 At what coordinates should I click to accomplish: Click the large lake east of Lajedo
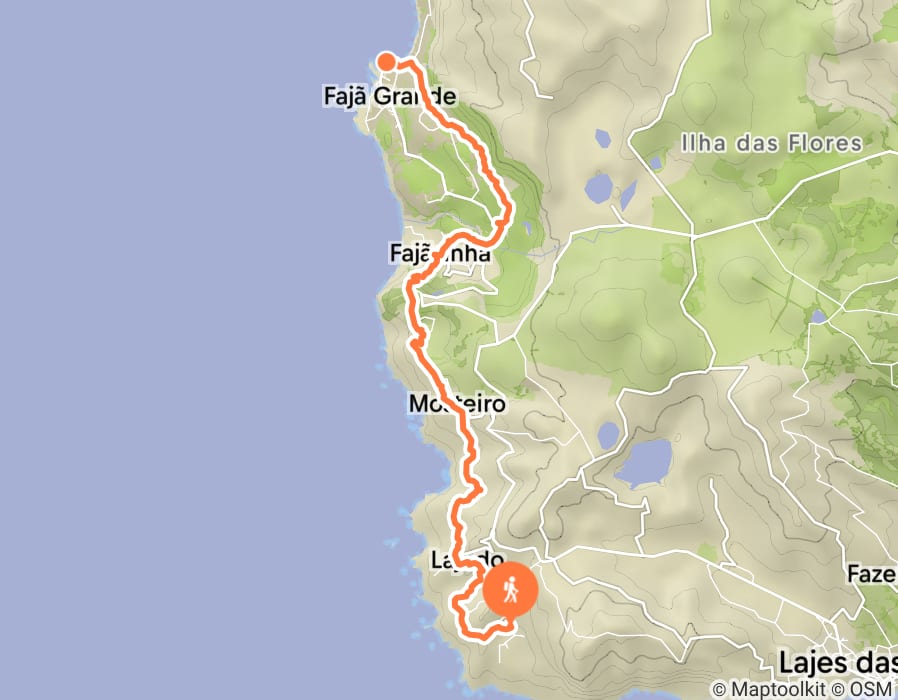pyautogui.click(x=644, y=463)
